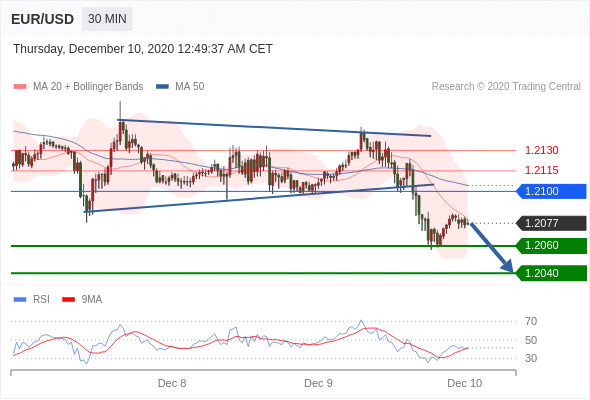Click the green 1.2060 support tag

[x=551, y=246]
